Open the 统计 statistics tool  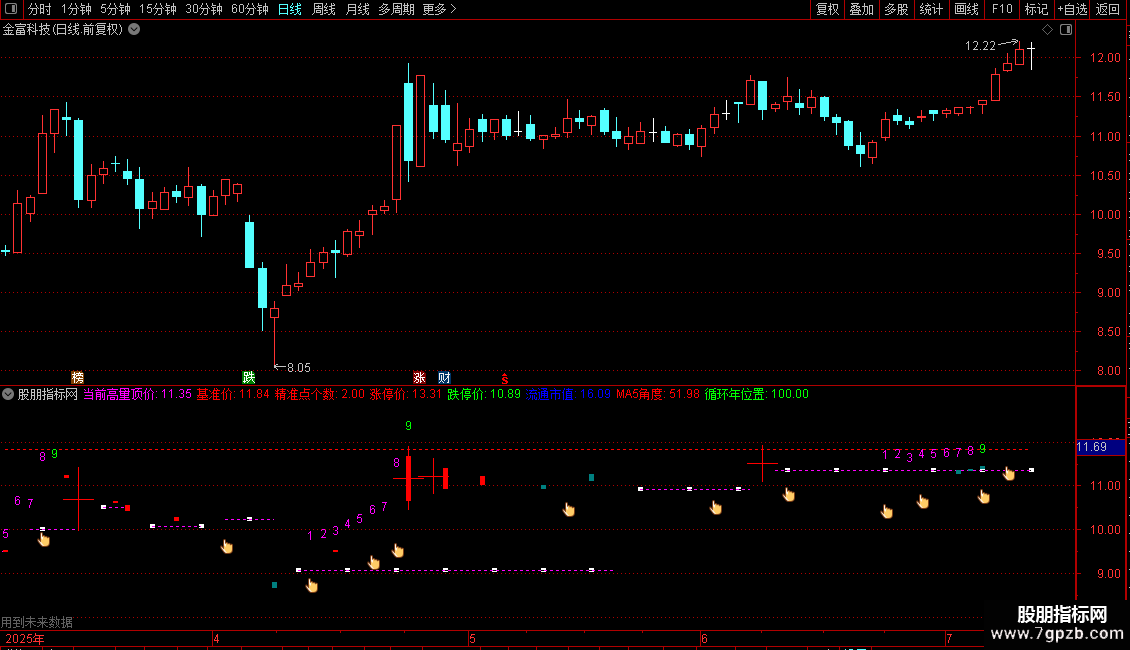(x=931, y=9)
